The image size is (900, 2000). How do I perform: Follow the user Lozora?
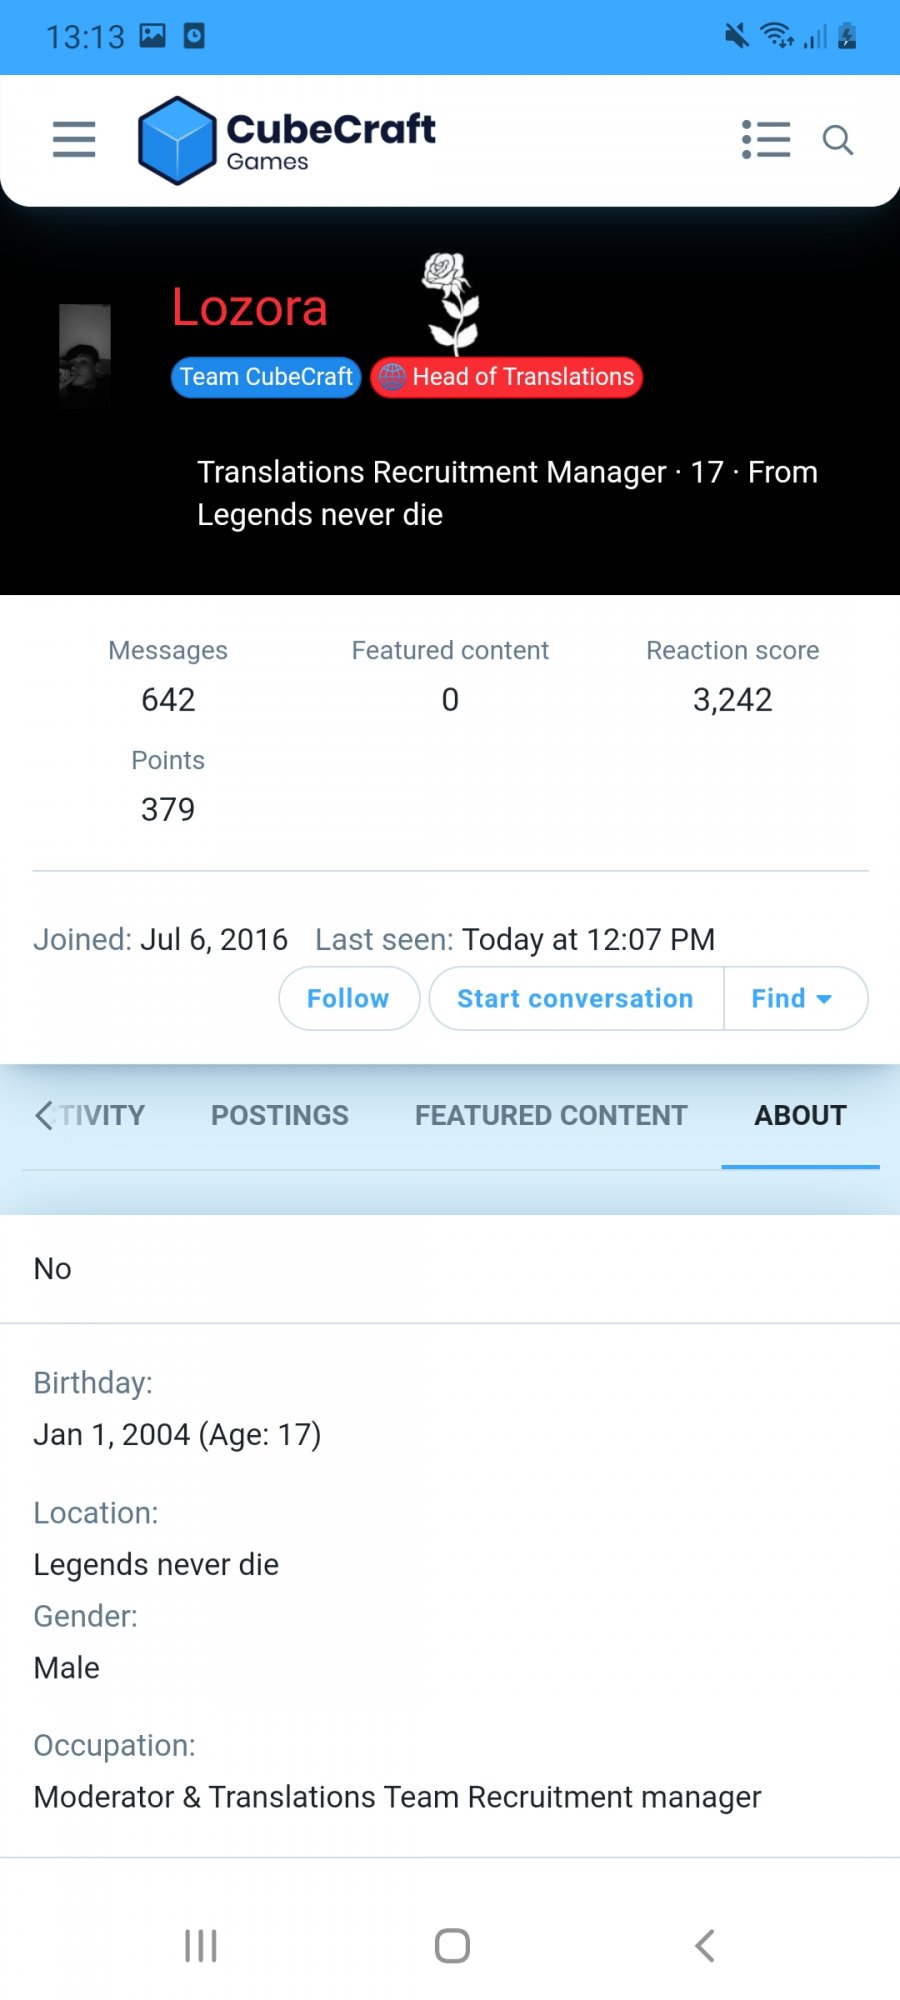tap(349, 998)
